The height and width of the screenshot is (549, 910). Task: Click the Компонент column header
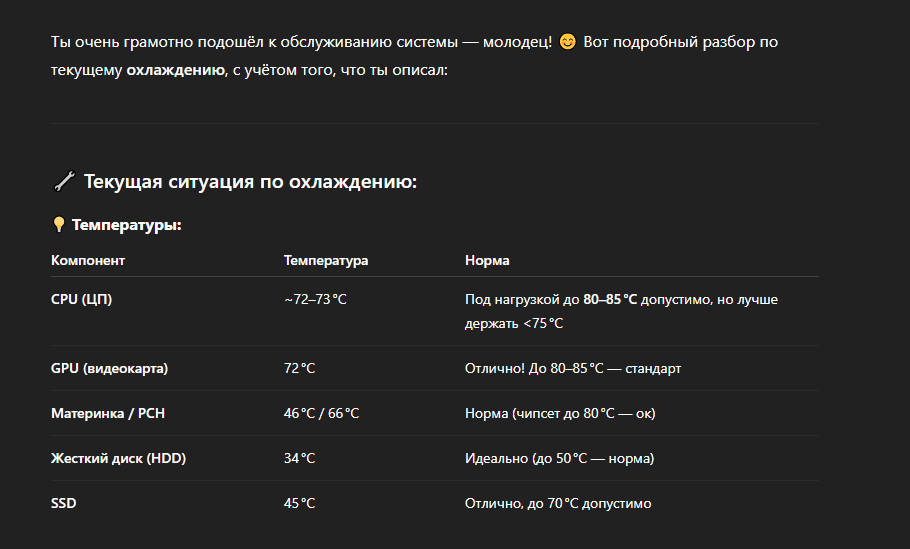[88, 261]
